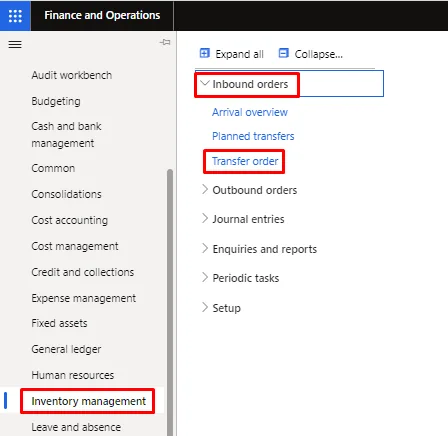Select Audit workbench module
448x436 pixels.
click(72, 75)
